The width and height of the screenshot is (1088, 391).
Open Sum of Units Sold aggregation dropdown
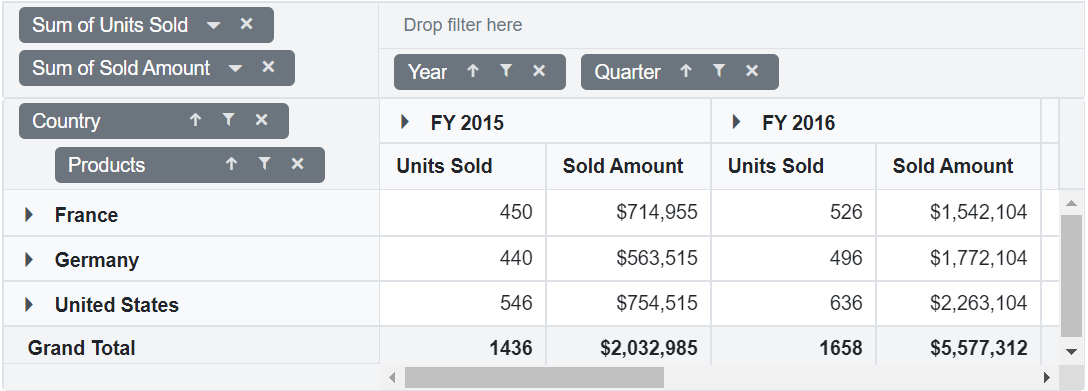pyautogui.click(x=214, y=26)
